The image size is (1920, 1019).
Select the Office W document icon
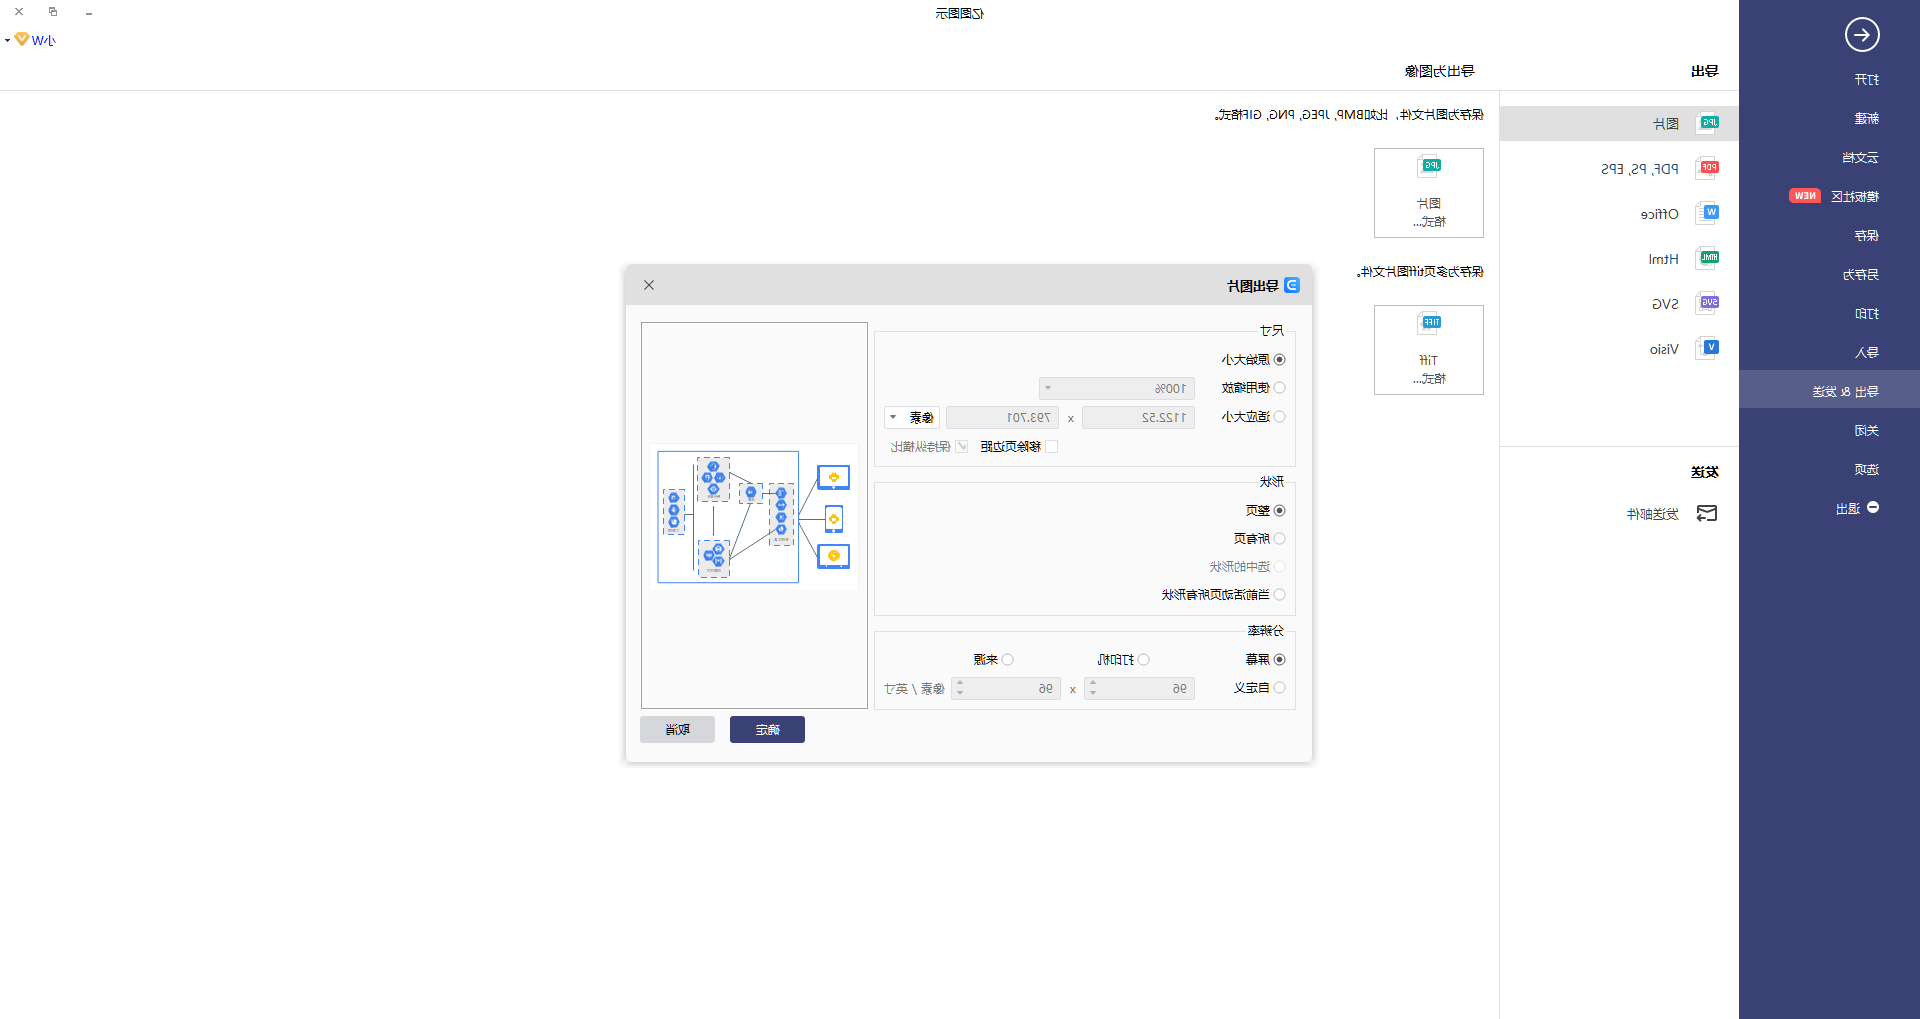[1709, 213]
